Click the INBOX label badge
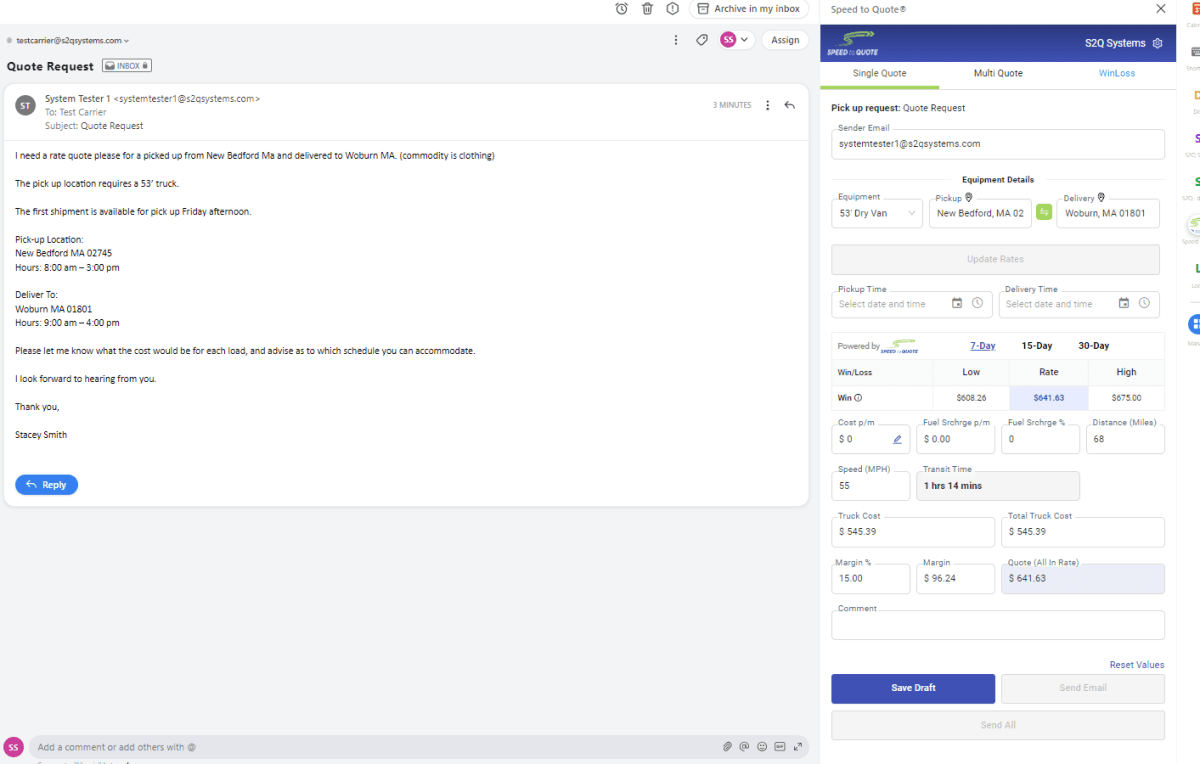 click(127, 66)
